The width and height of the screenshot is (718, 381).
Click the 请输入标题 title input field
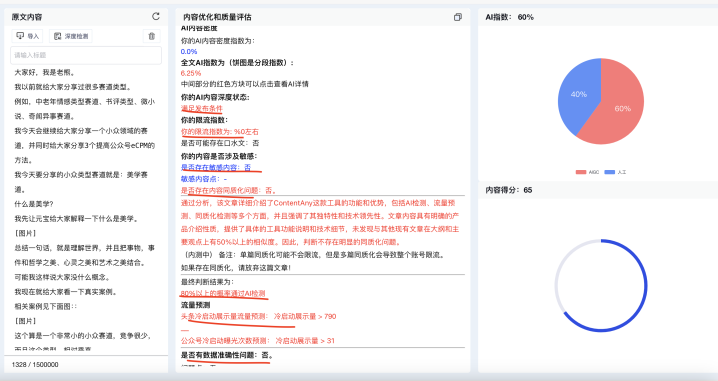click(86, 55)
